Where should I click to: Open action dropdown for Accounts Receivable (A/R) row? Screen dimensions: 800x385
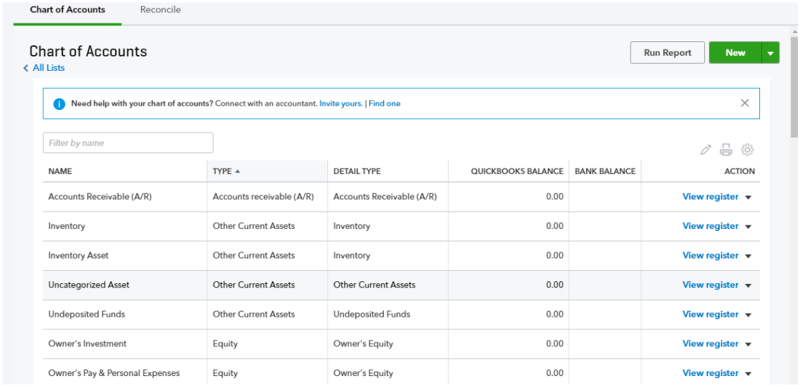[x=748, y=197]
